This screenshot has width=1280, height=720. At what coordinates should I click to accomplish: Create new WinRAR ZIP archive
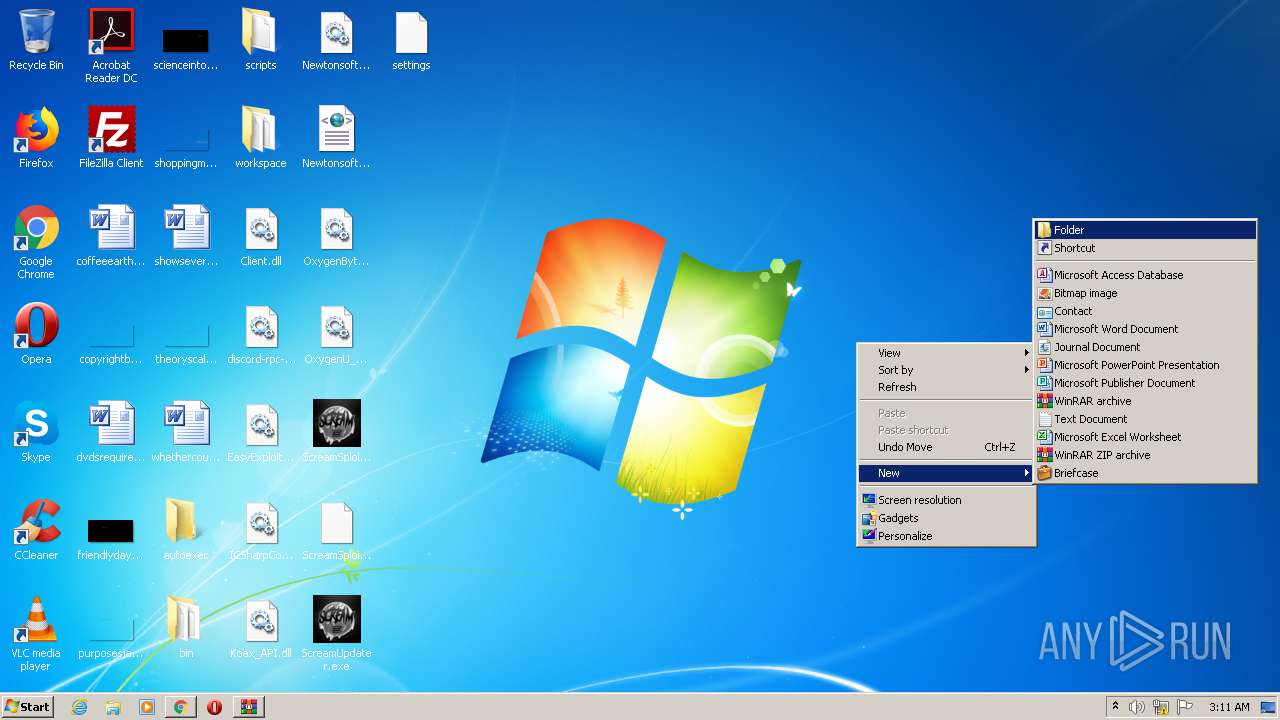coord(1145,455)
